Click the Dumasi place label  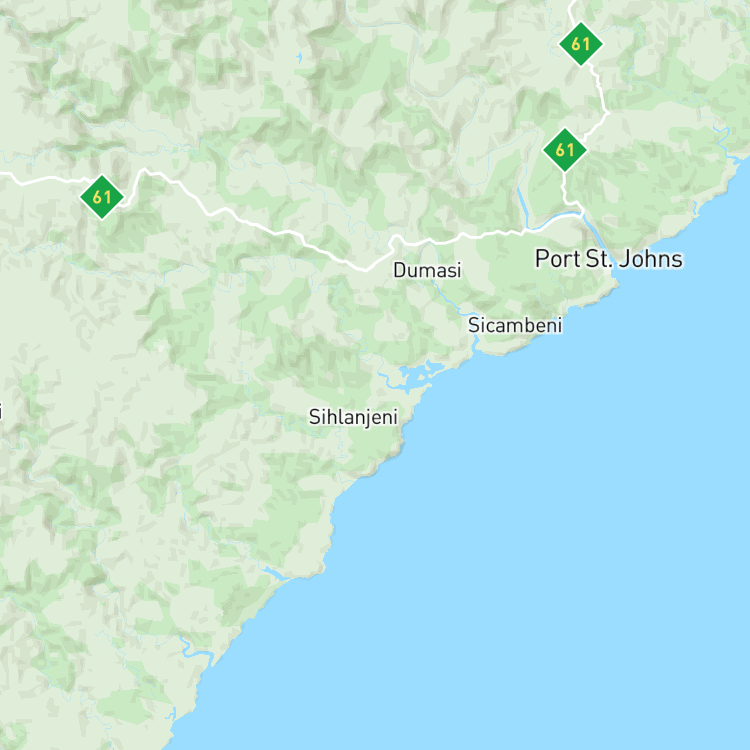(x=427, y=270)
